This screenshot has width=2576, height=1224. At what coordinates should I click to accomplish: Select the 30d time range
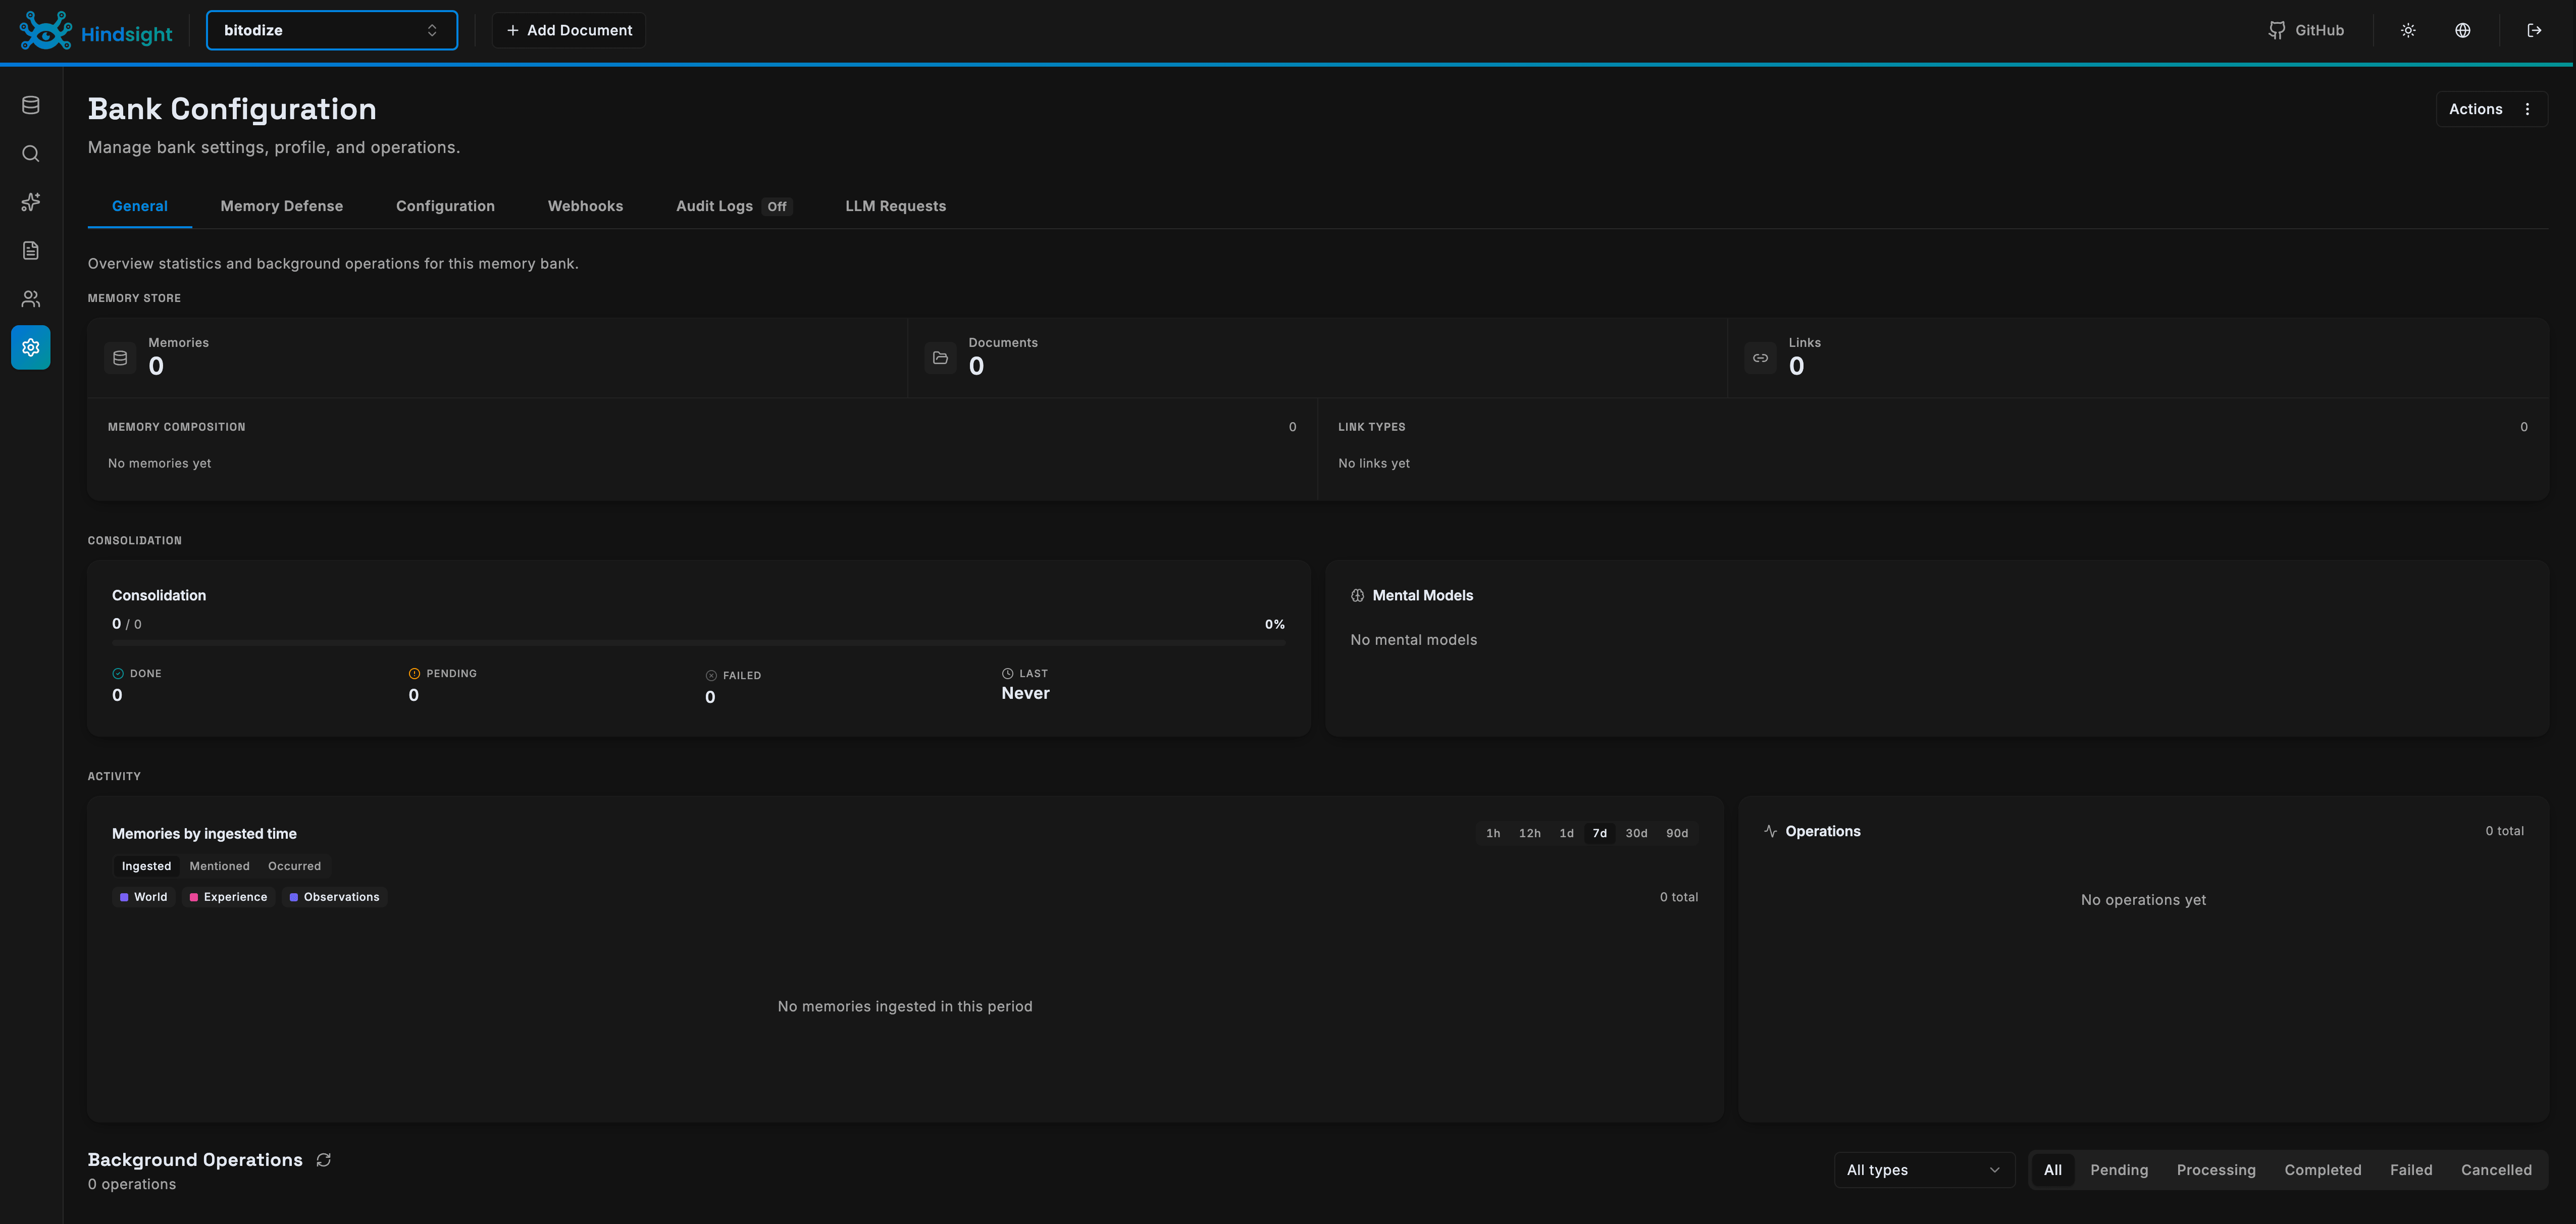(x=1636, y=833)
